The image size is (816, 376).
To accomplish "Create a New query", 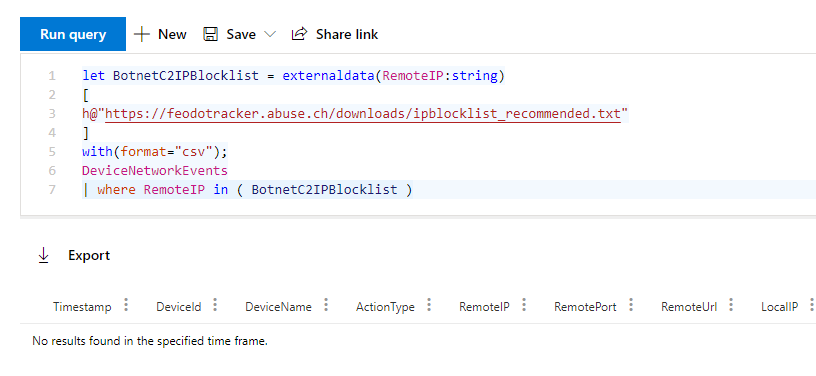I will tap(160, 34).
